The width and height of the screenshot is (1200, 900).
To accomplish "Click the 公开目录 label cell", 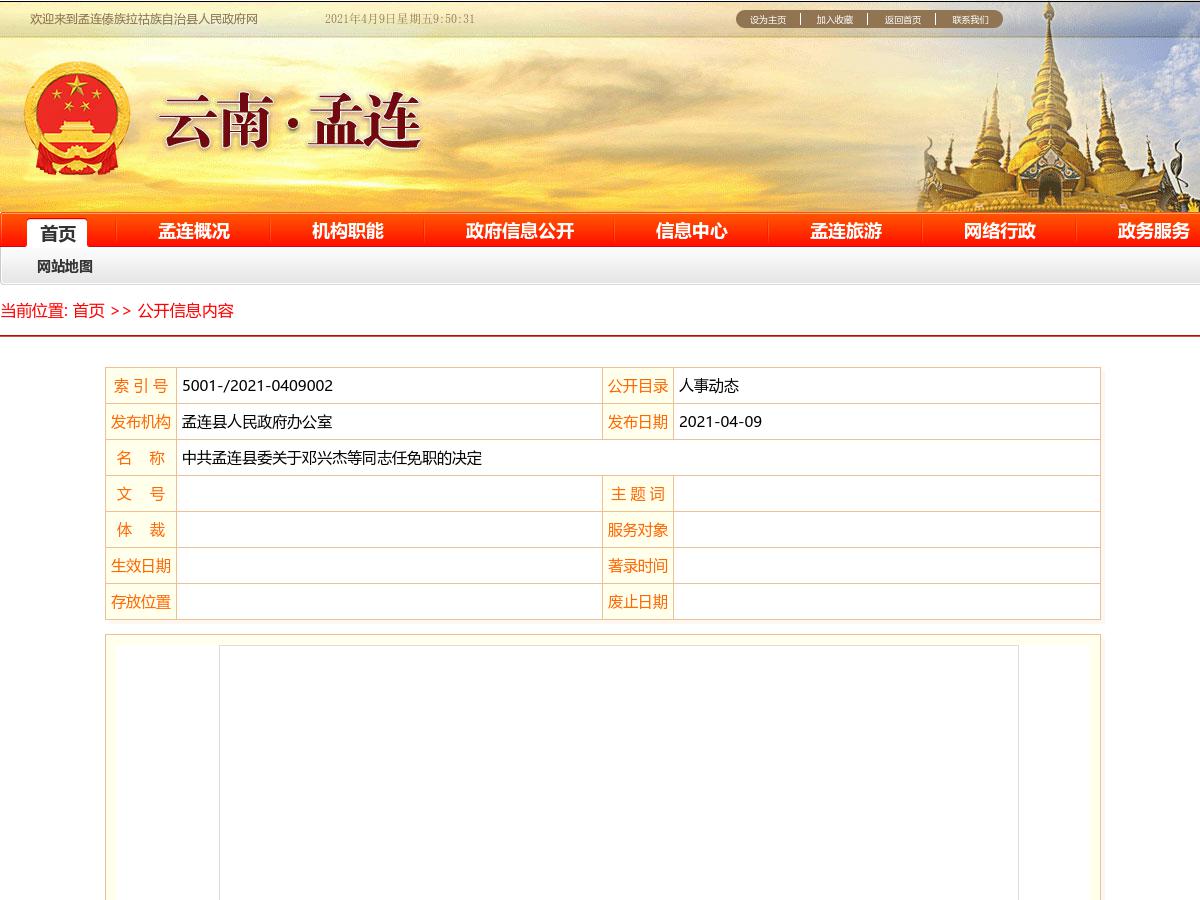I will 638,386.
